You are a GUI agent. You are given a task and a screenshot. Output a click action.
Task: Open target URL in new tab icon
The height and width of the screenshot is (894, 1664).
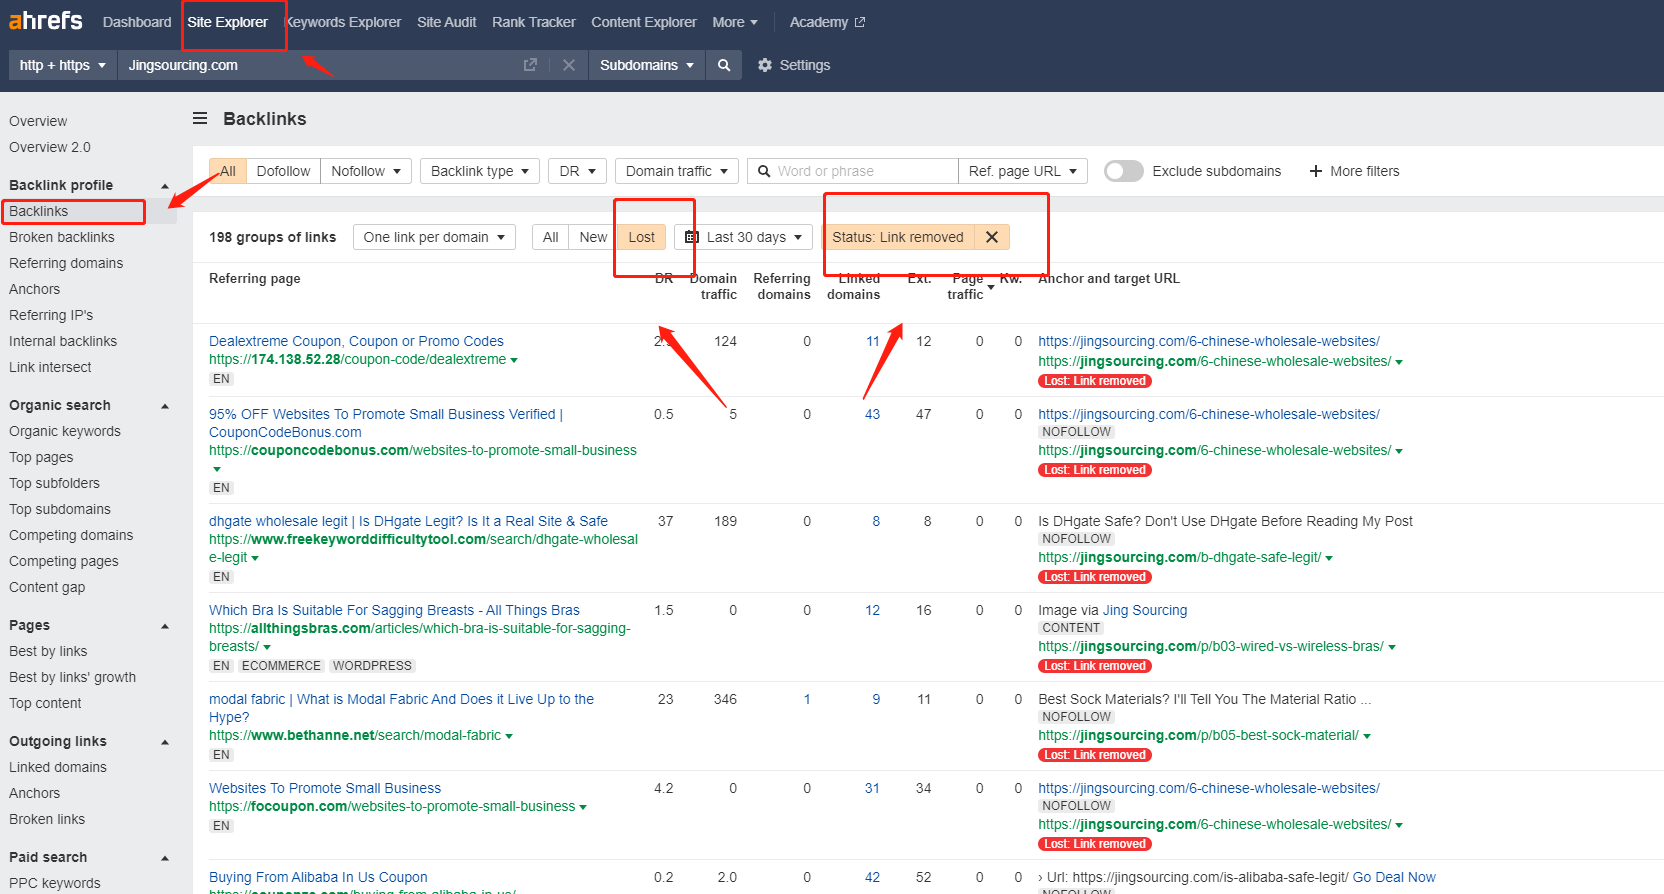[x=530, y=65]
